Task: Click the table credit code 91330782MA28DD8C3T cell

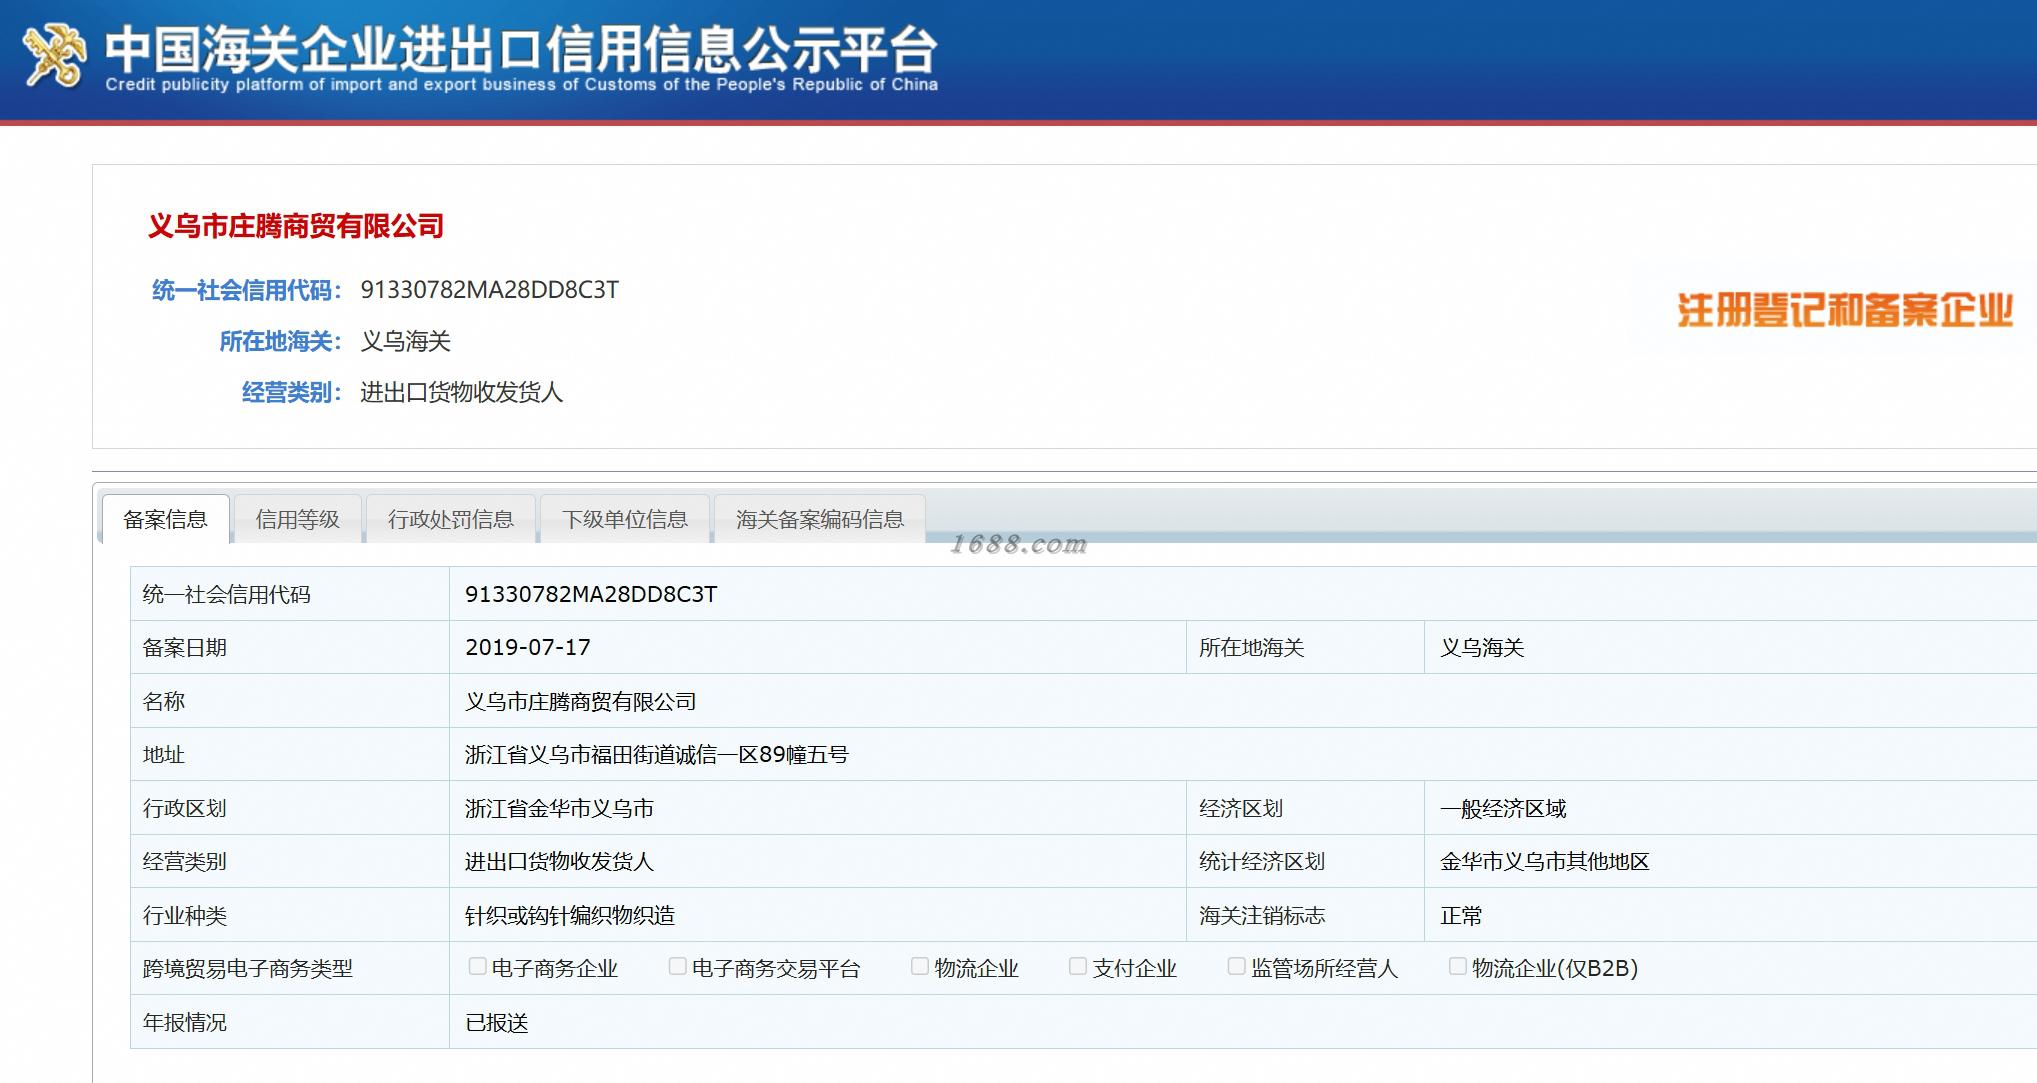Action: click(x=591, y=594)
